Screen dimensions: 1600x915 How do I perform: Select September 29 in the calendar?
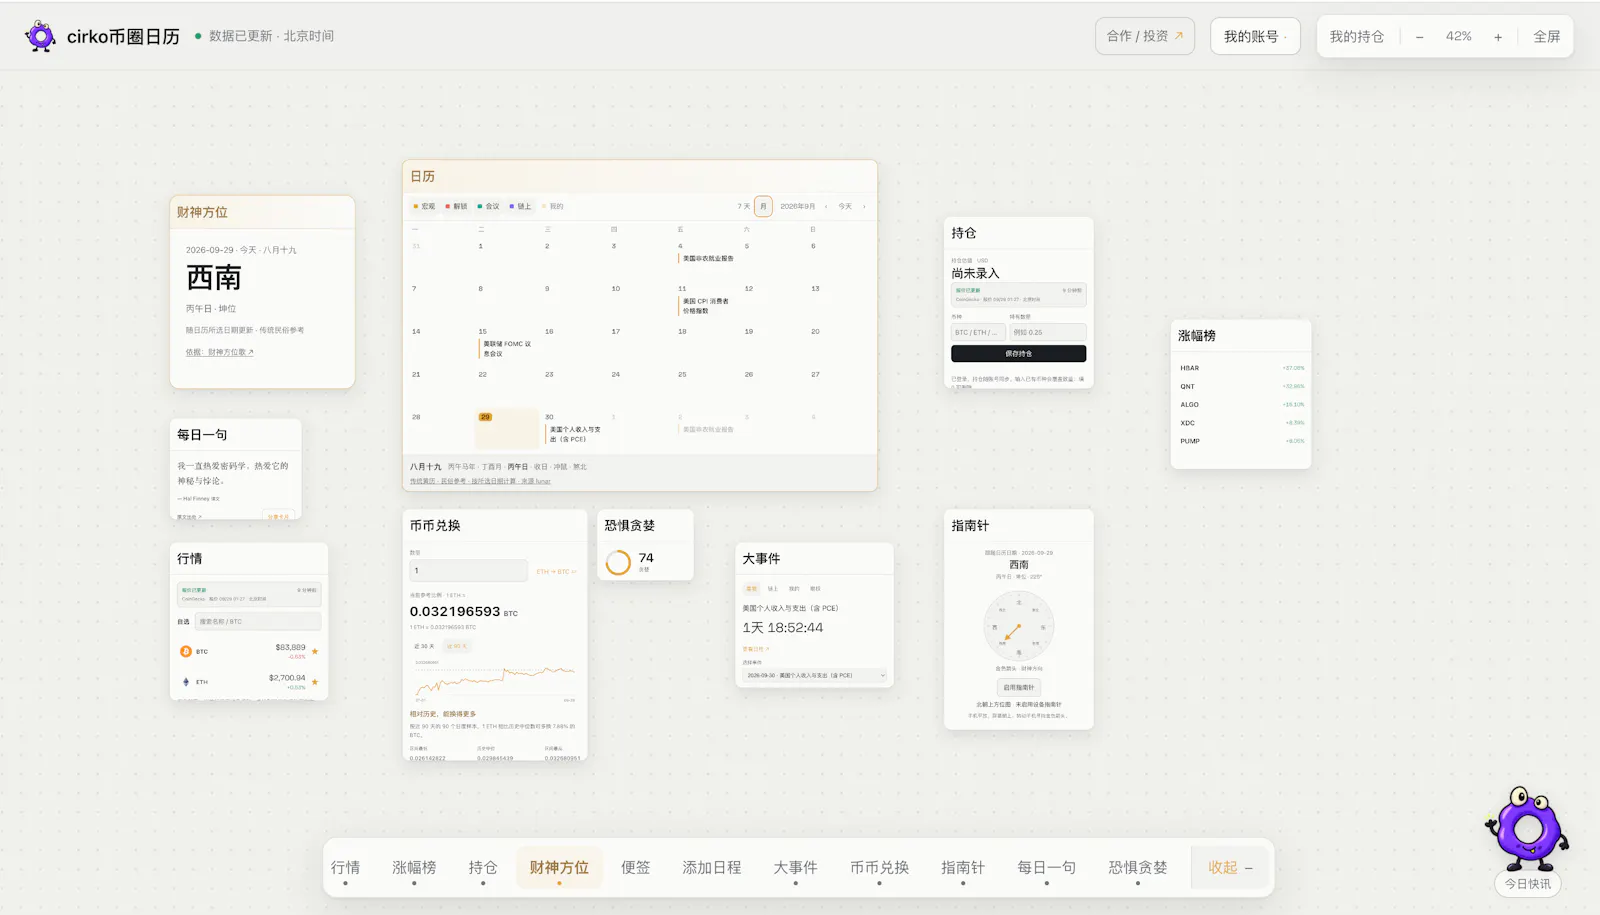(507, 428)
